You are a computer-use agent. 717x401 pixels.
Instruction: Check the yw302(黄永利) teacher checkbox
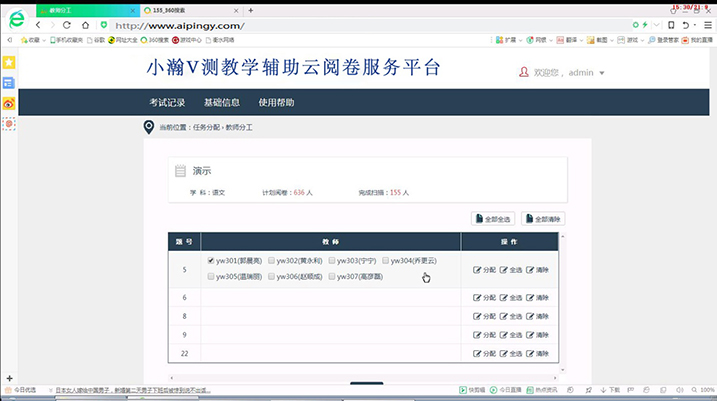pos(271,260)
